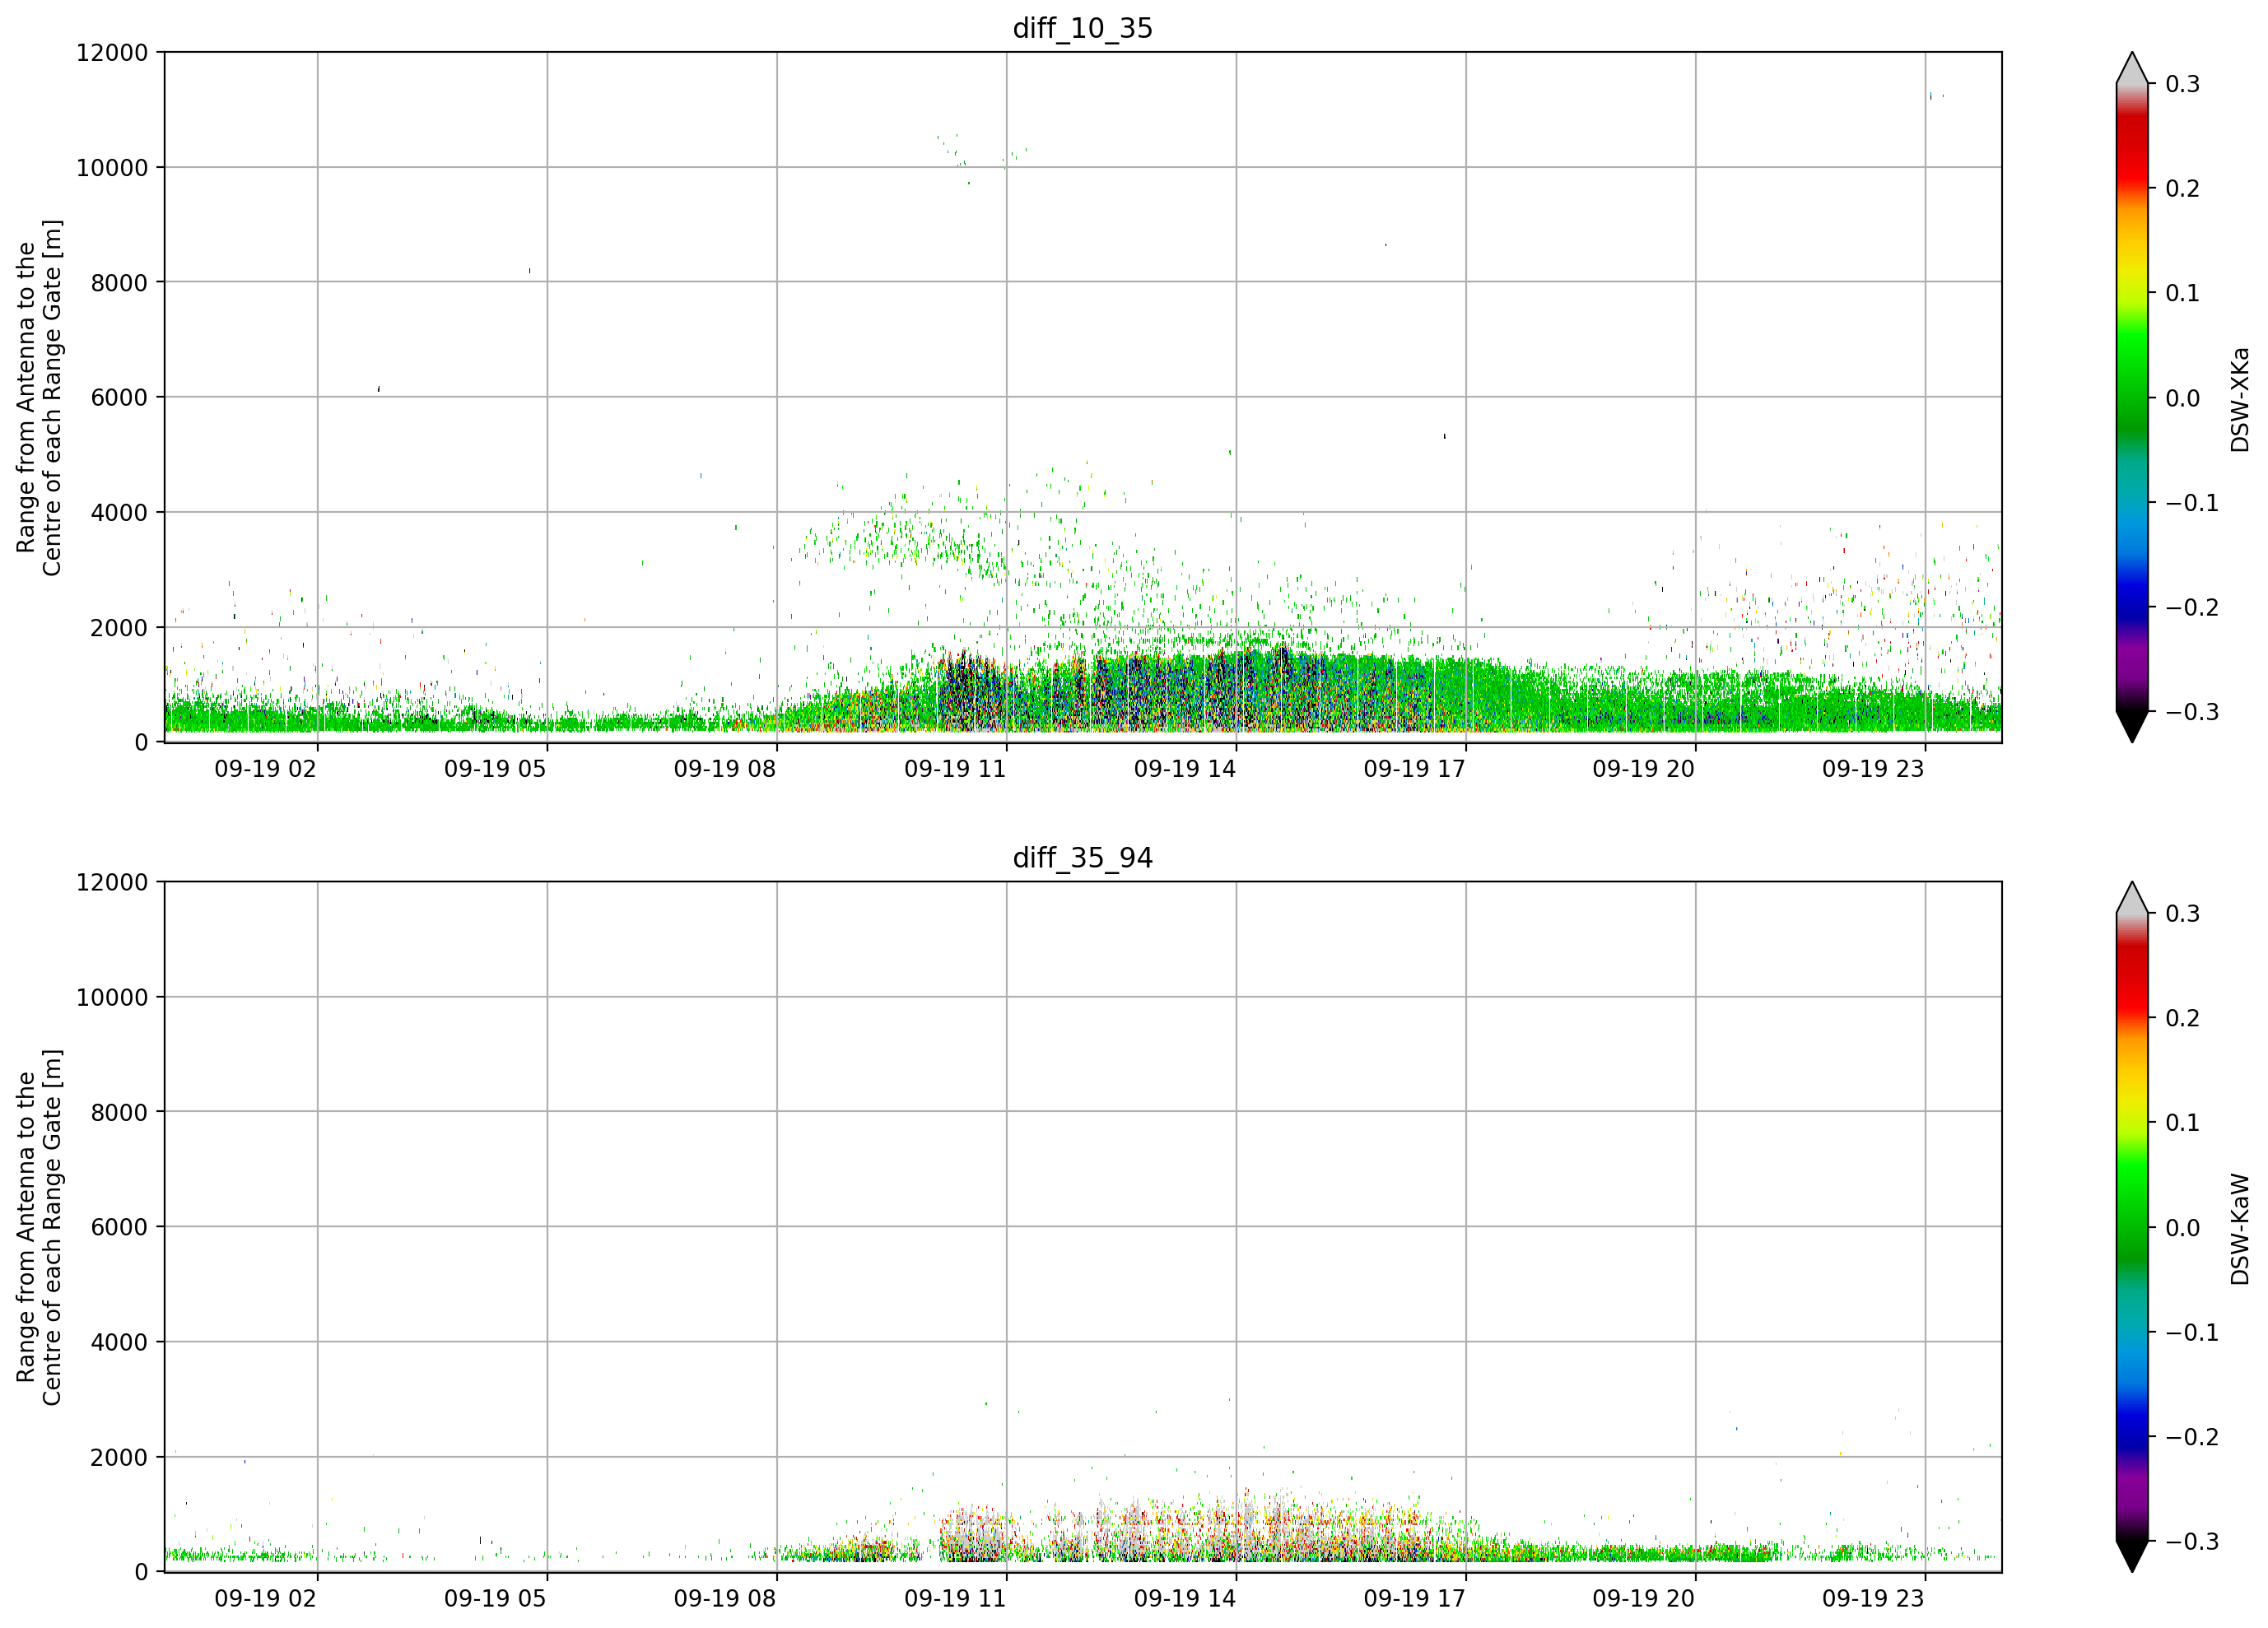Click the 0.2 tick on DSW-KaW colorbar
The width and height of the screenshot is (2268, 1628).
coord(2182,1018)
